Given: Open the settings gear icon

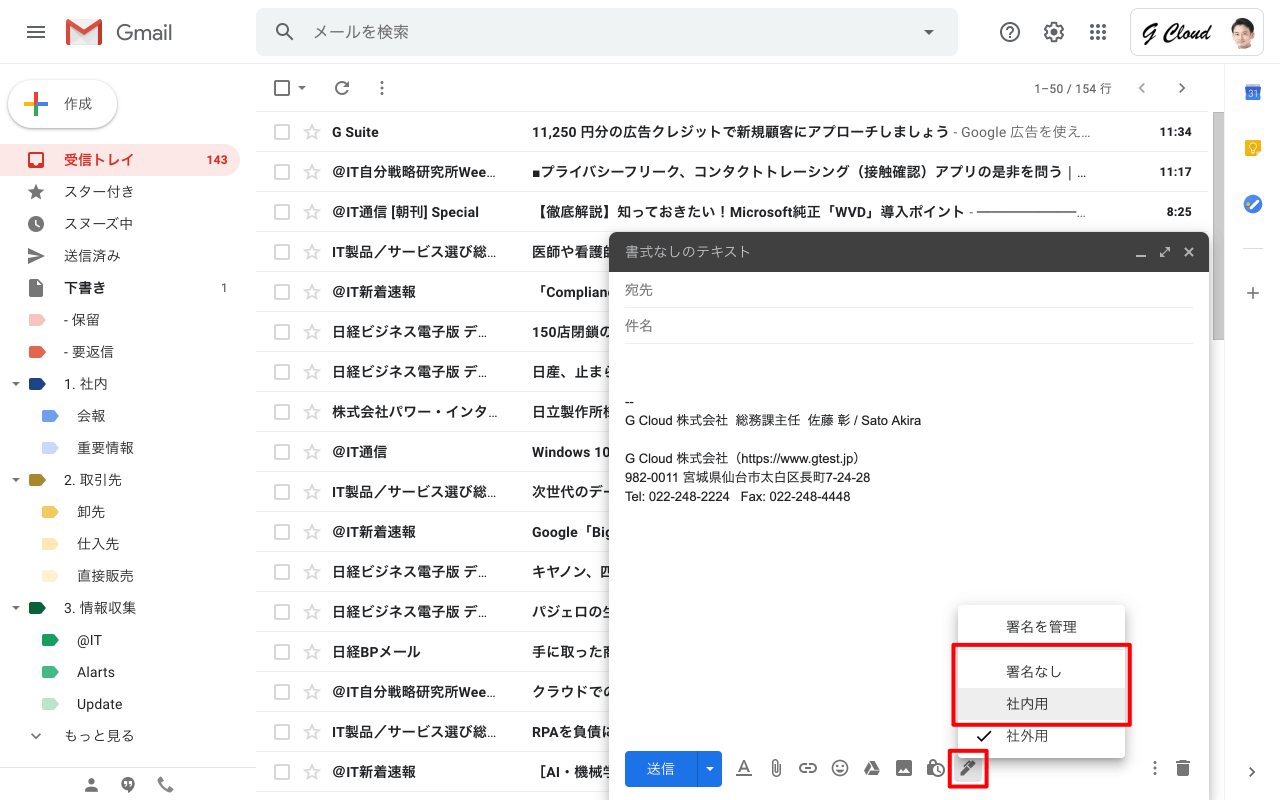Looking at the screenshot, I should tap(1054, 32).
